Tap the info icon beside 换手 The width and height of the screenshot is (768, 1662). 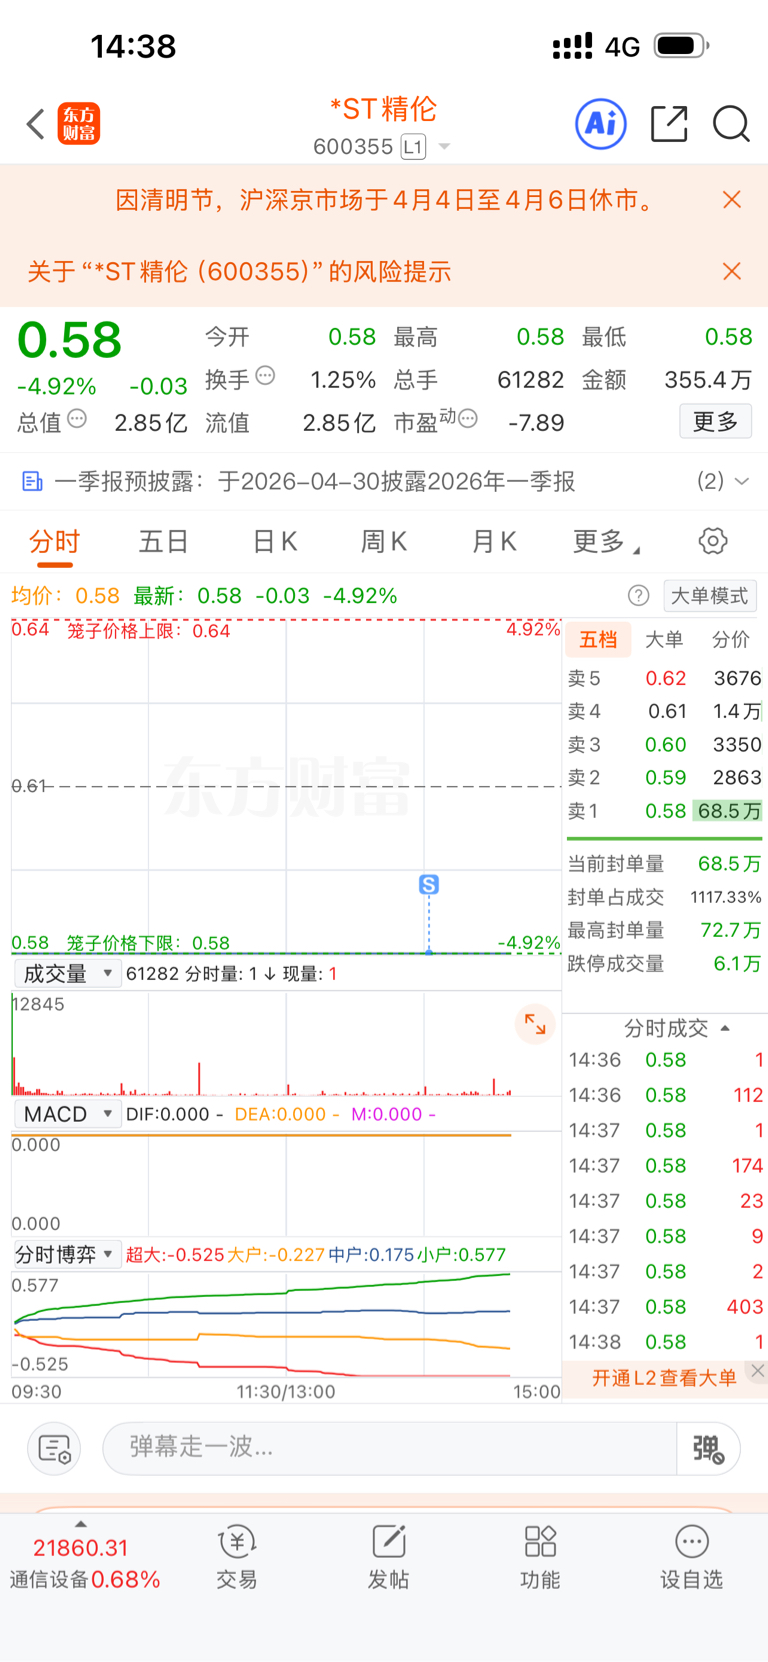click(265, 376)
